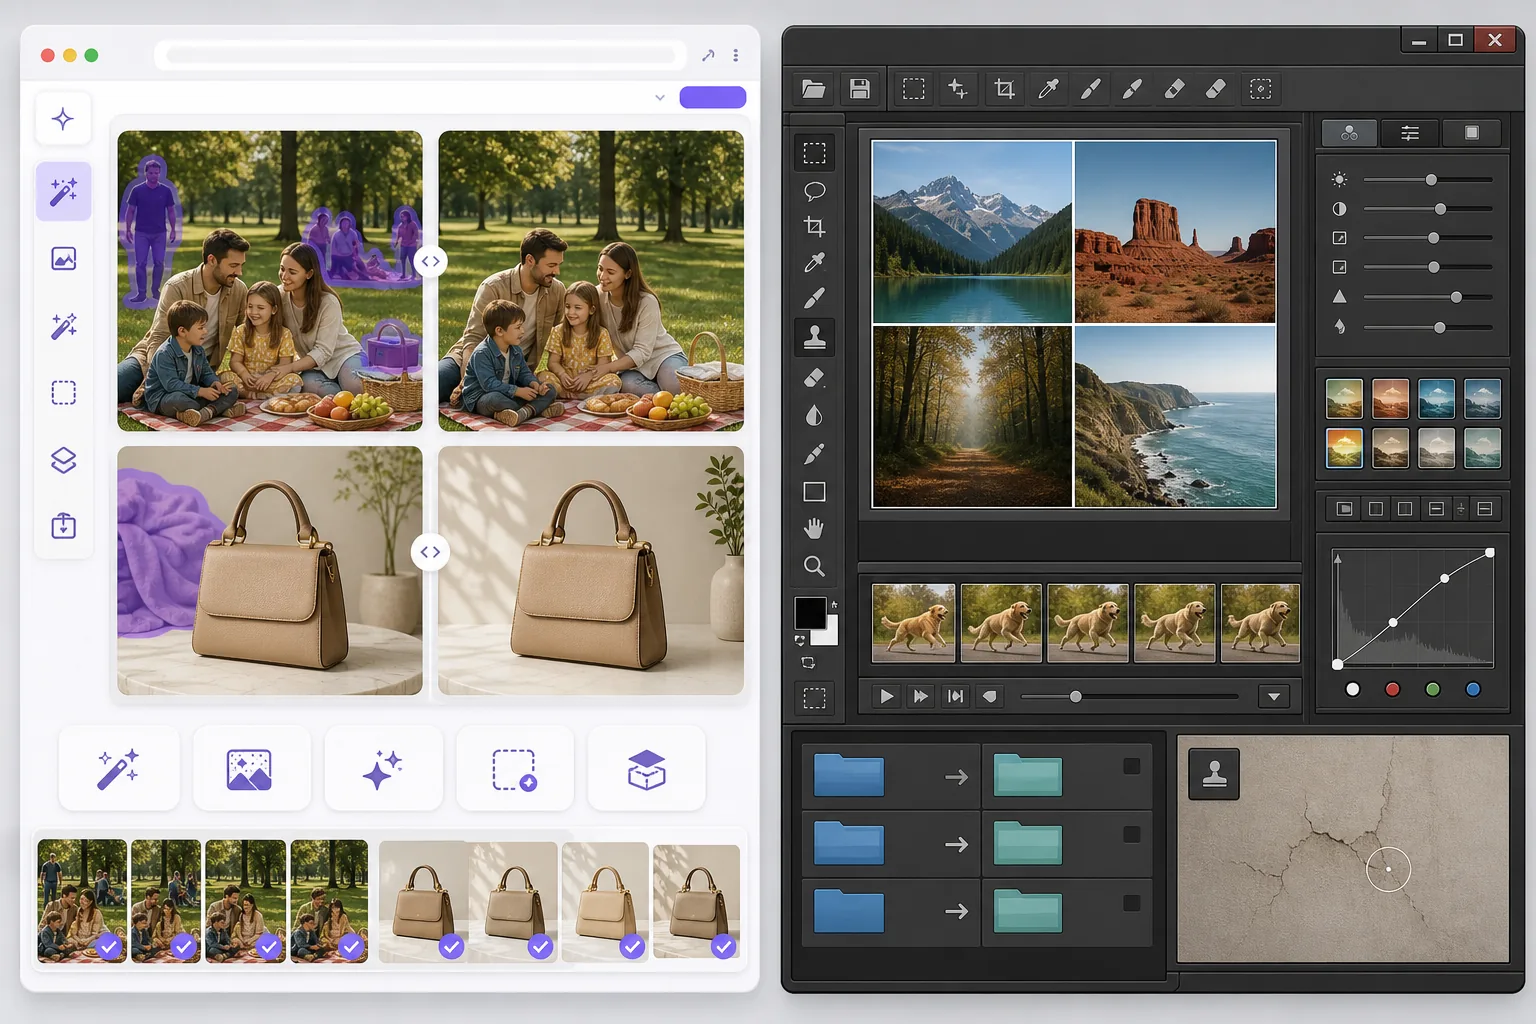Click open folder icon in dark editor toolbar
1536x1024 pixels.
coord(814,89)
